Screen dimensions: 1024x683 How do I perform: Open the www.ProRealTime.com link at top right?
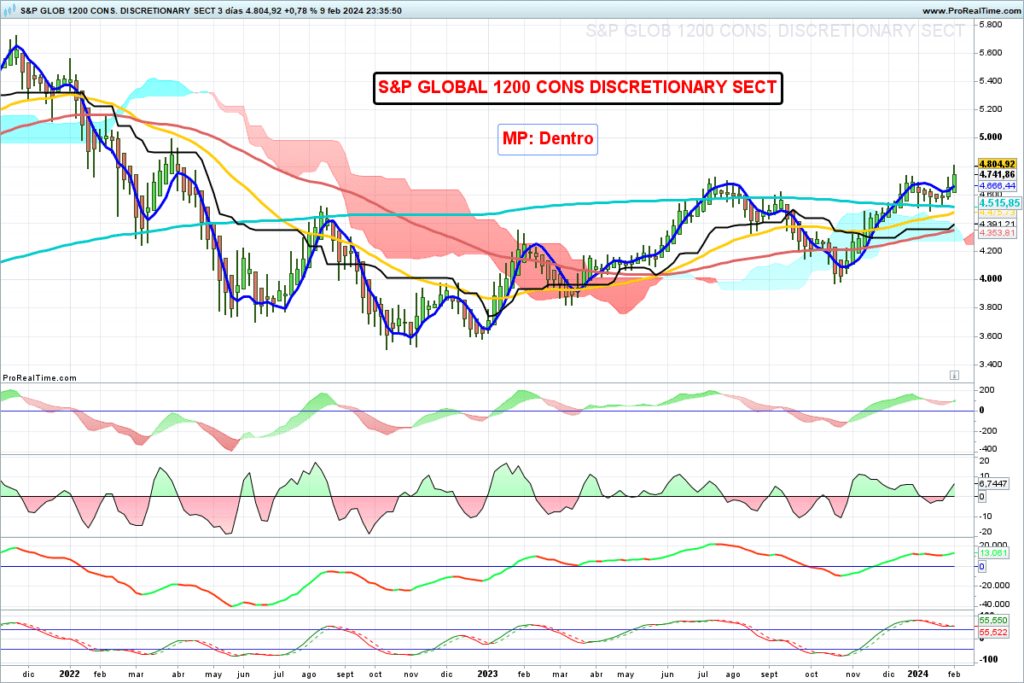tap(970, 11)
